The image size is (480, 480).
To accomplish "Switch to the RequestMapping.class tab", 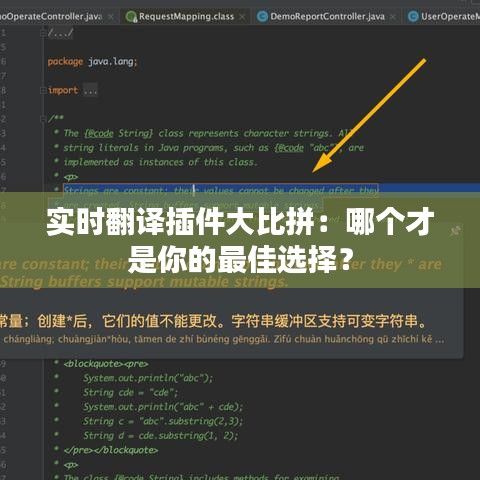I will 186,16.
